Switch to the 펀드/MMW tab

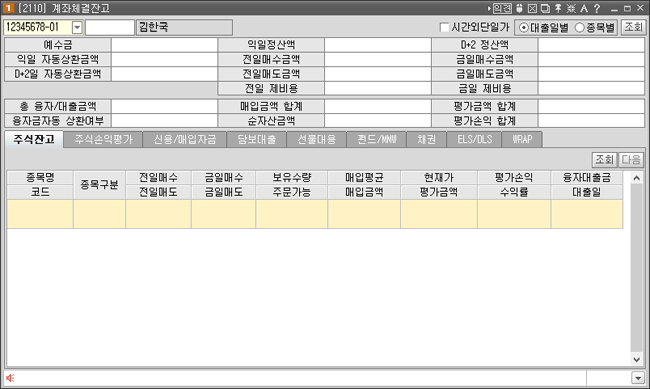376,140
